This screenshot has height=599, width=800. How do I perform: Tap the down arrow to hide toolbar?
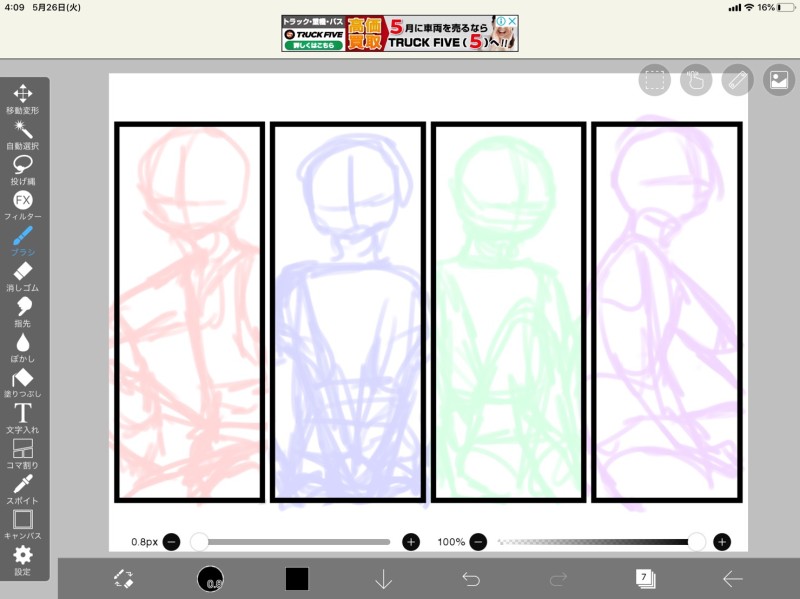(383, 580)
